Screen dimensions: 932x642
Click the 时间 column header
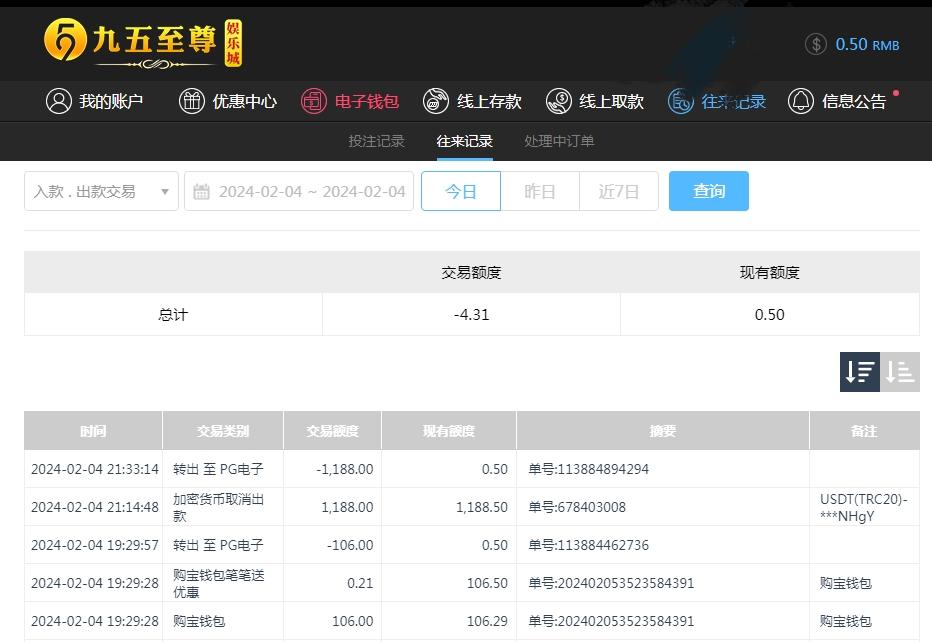point(93,431)
